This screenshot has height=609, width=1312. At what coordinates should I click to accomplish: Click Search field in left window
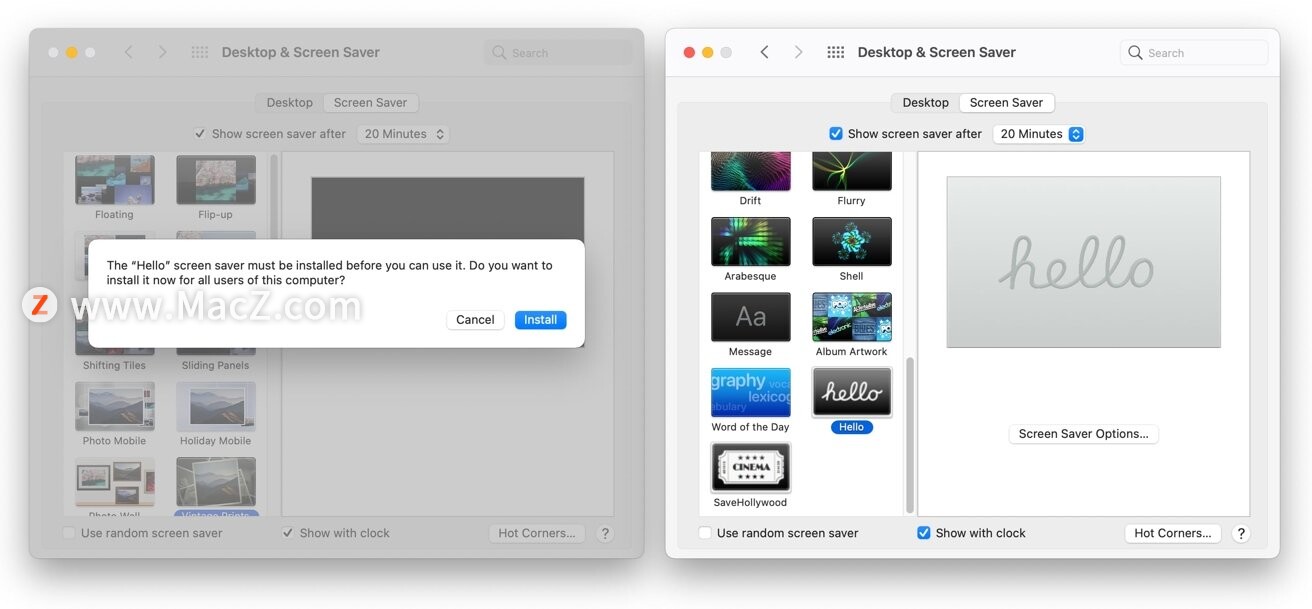click(558, 53)
